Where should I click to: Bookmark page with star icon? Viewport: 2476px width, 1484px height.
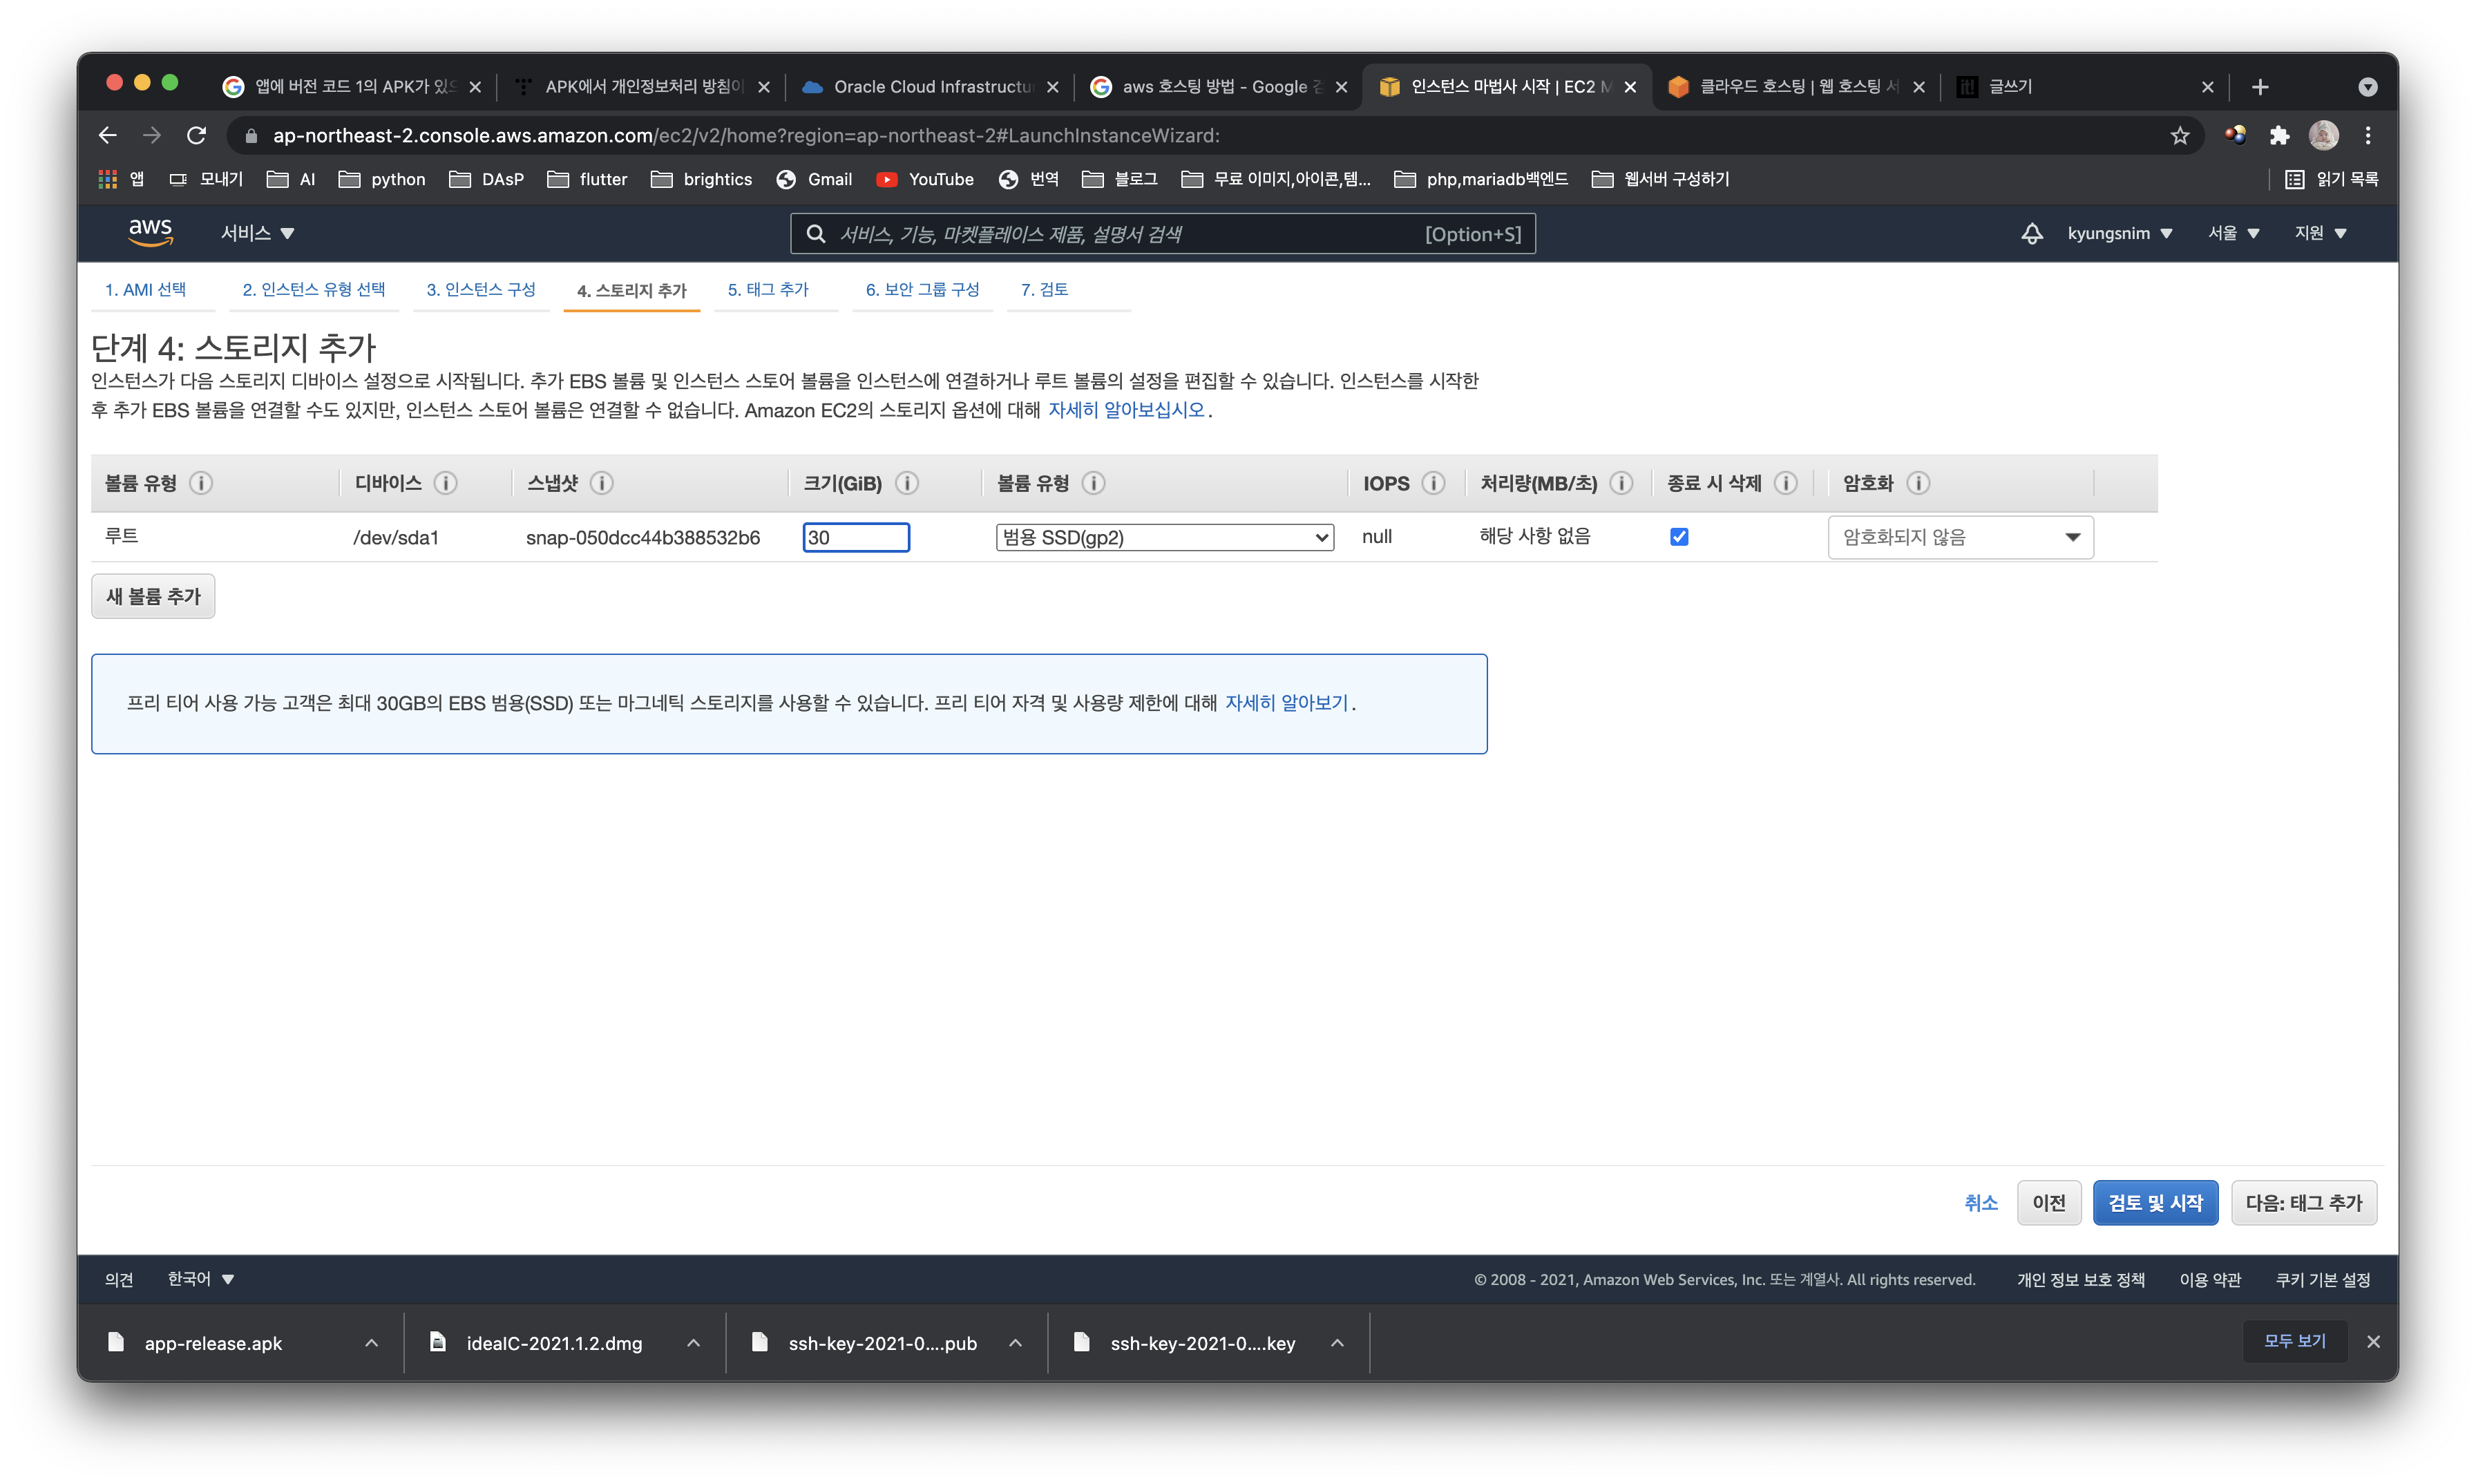pos(2180,136)
